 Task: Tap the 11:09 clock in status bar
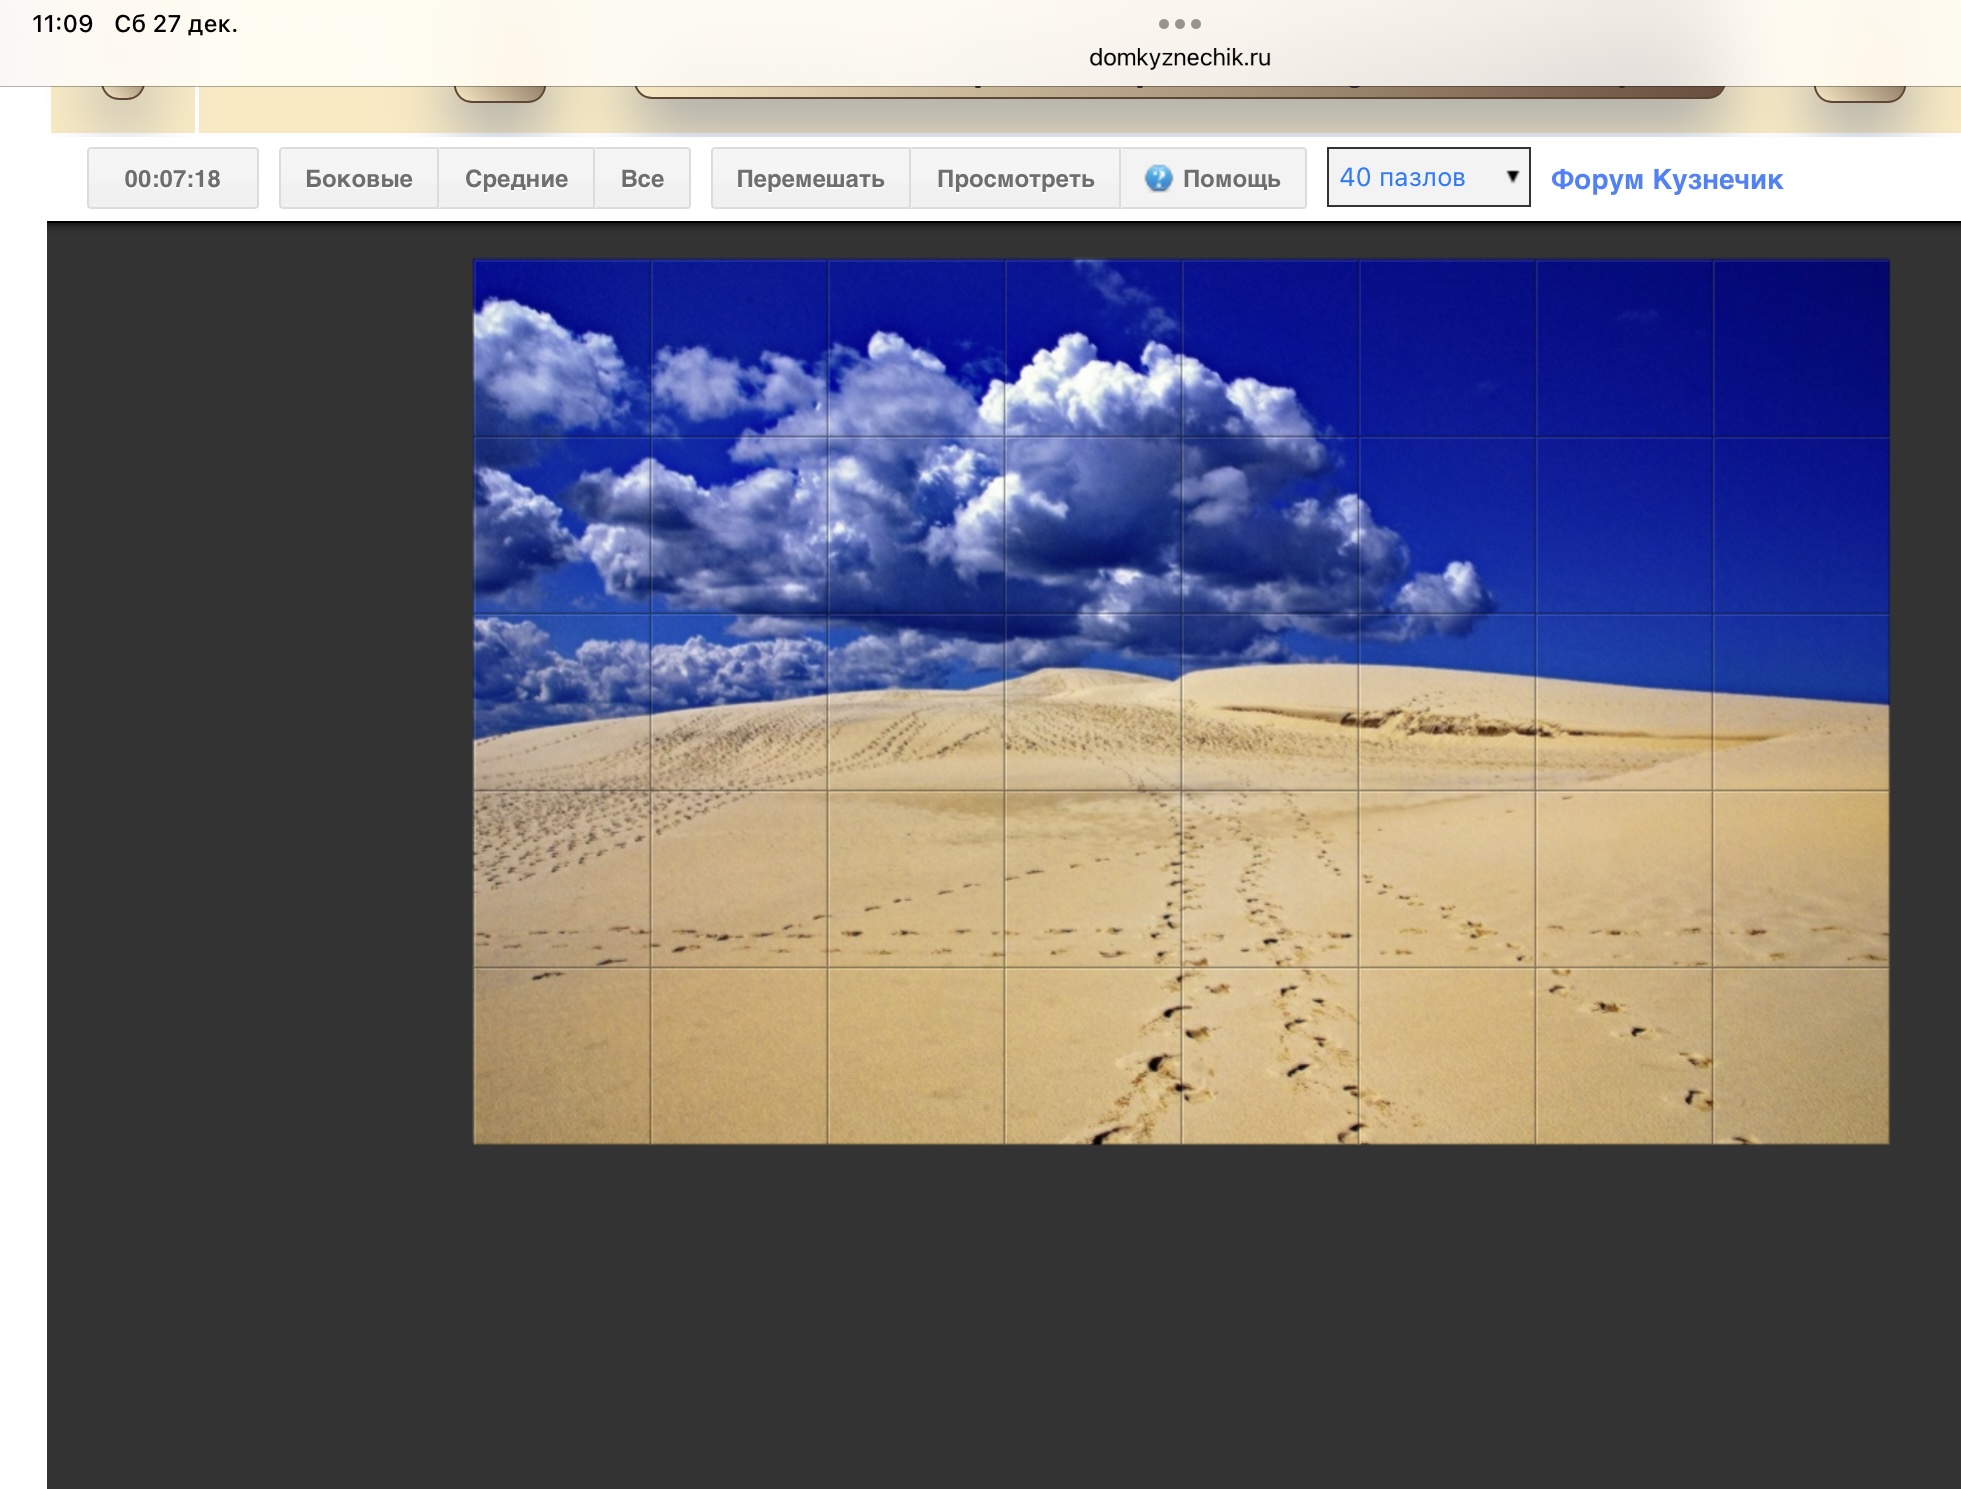pyautogui.click(x=62, y=24)
